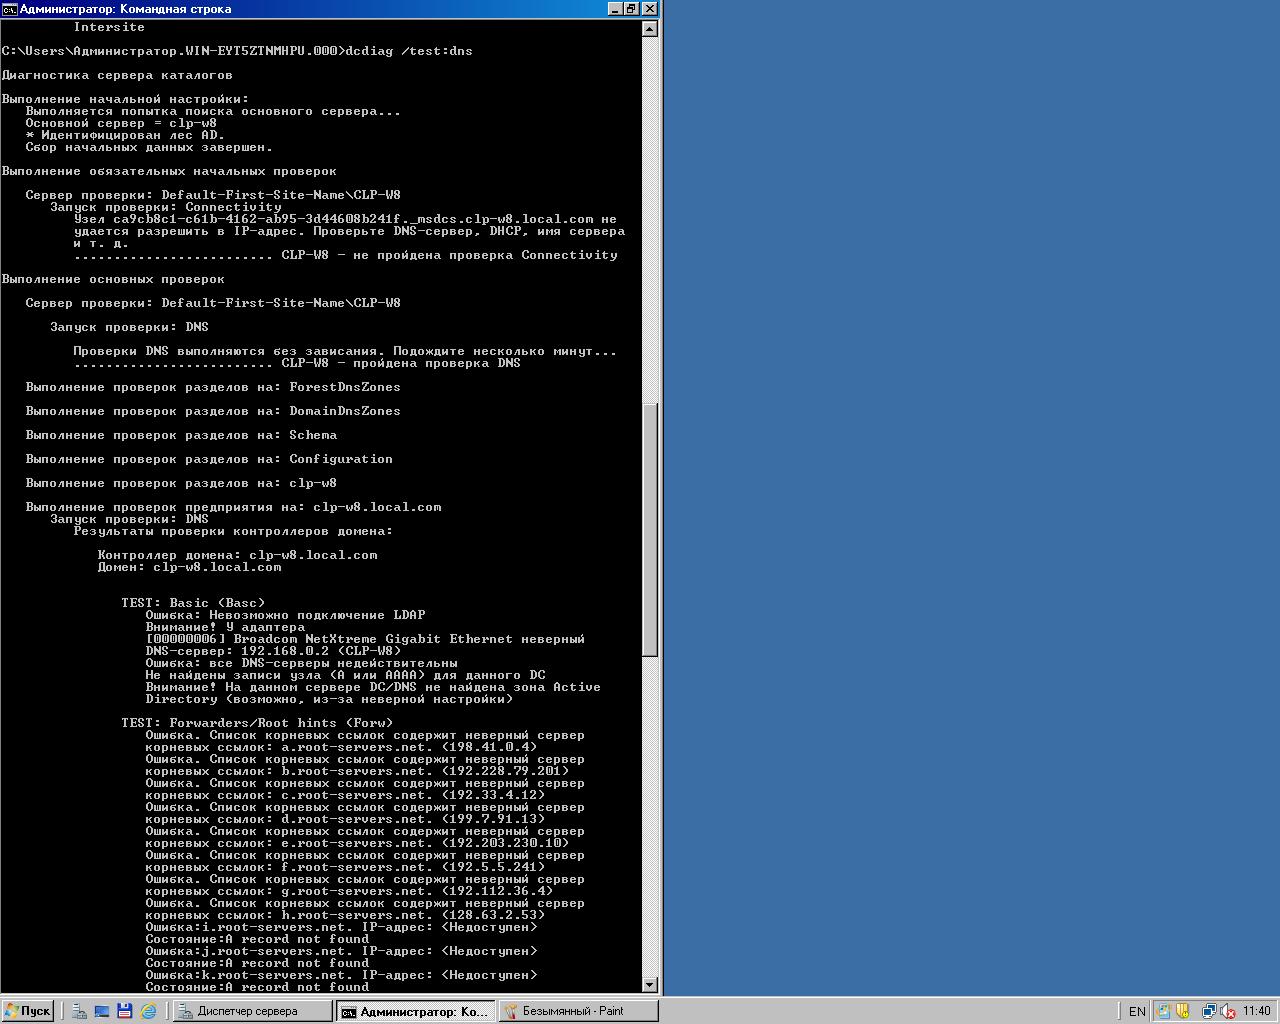
Task: Select the Администратор: Ко... taskbar button
Action: pyautogui.click(x=415, y=1011)
